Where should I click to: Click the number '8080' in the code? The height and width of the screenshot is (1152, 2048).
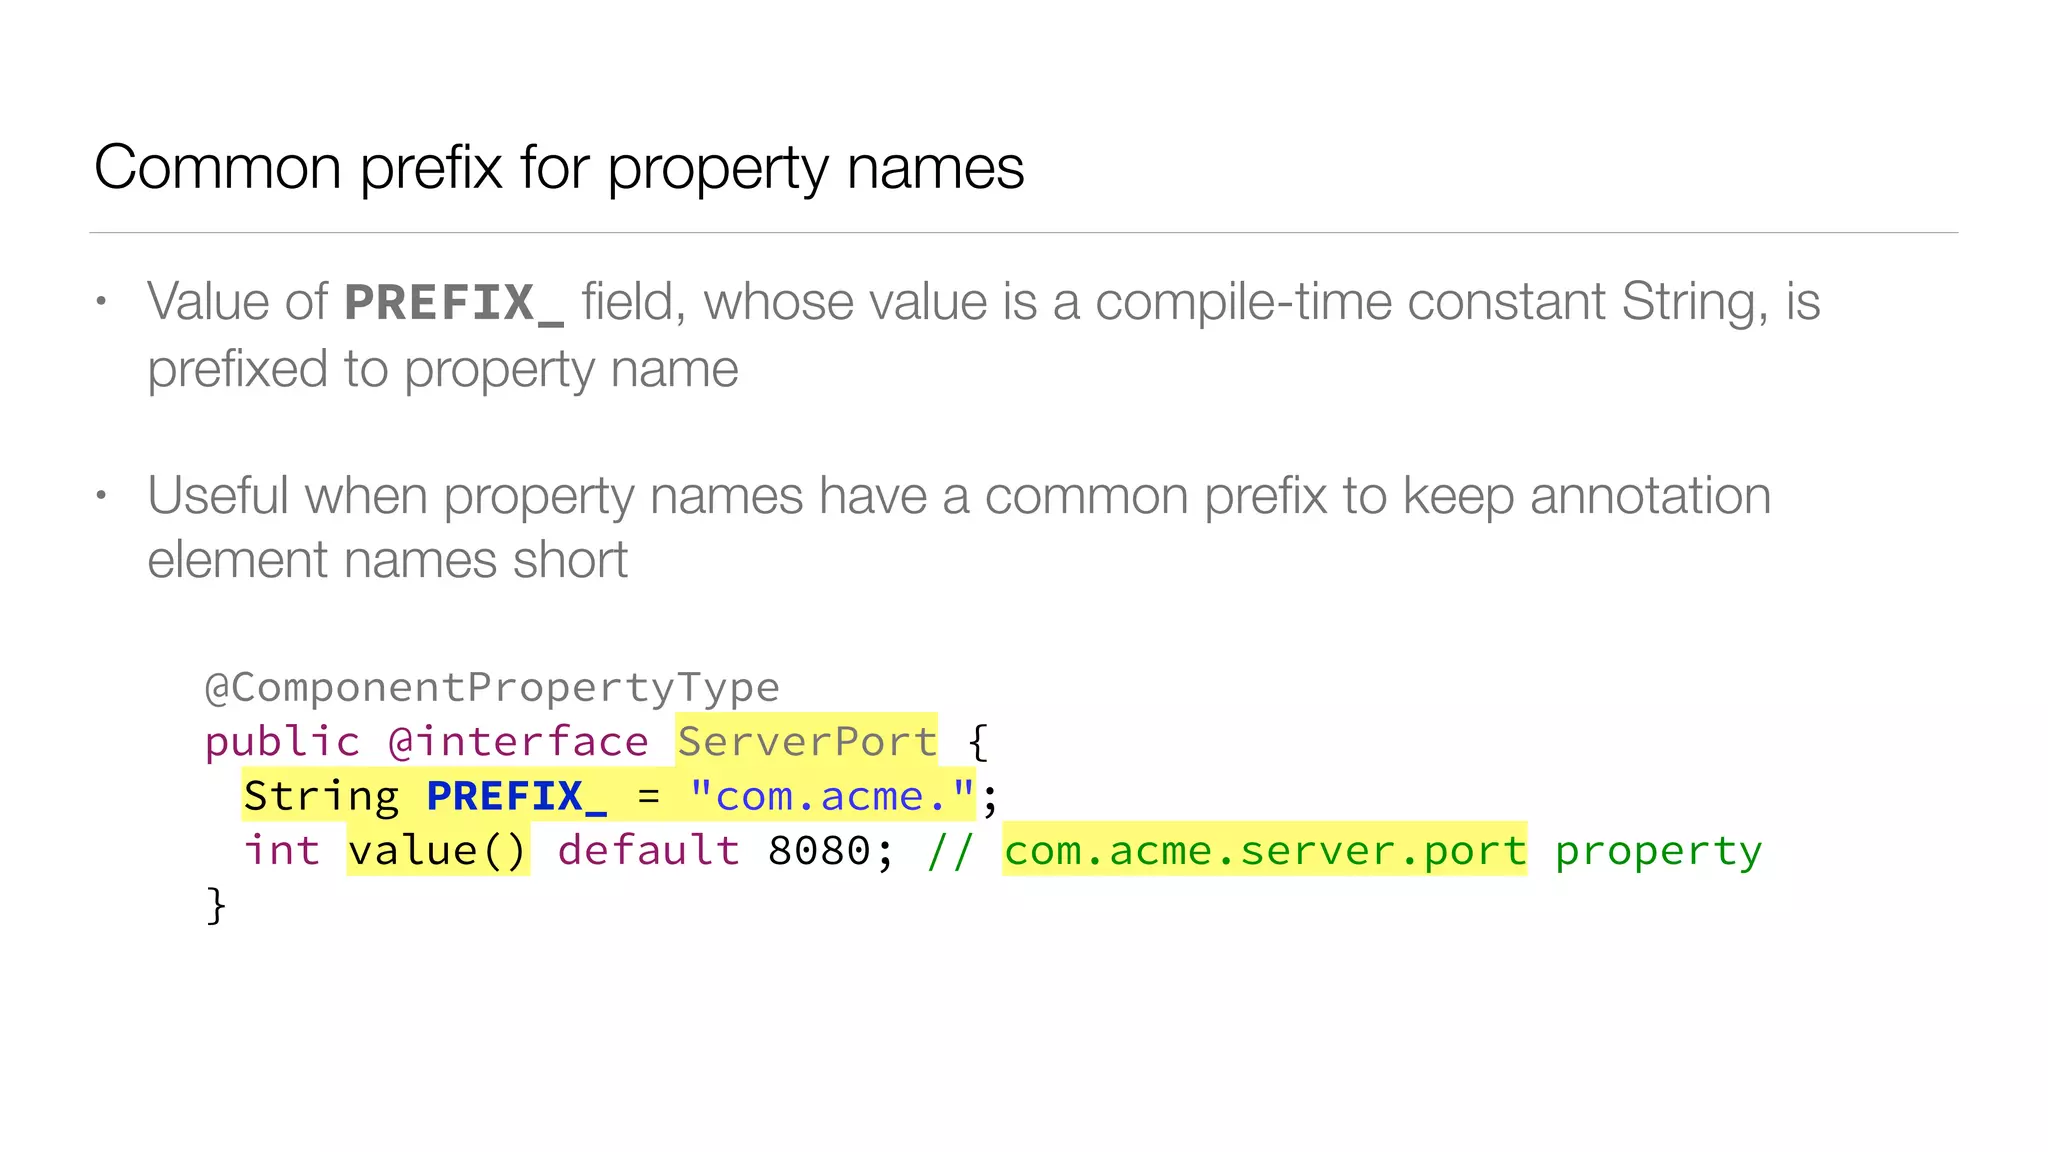click(819, 850)
